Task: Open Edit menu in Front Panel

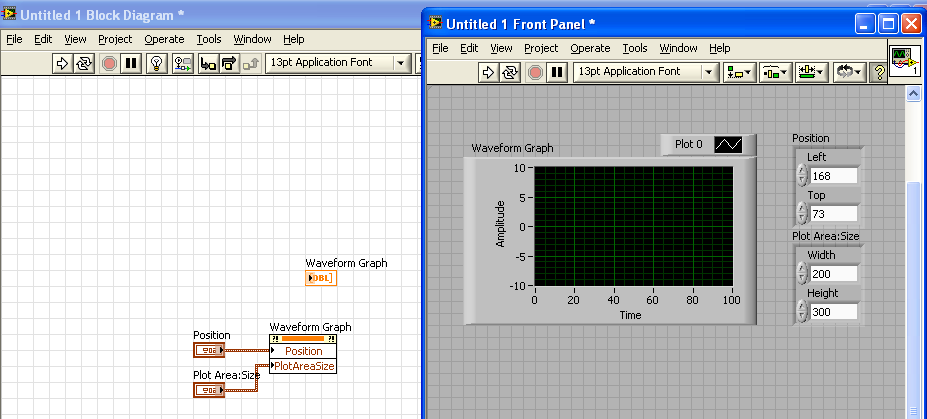Action: tap(469, 48)
